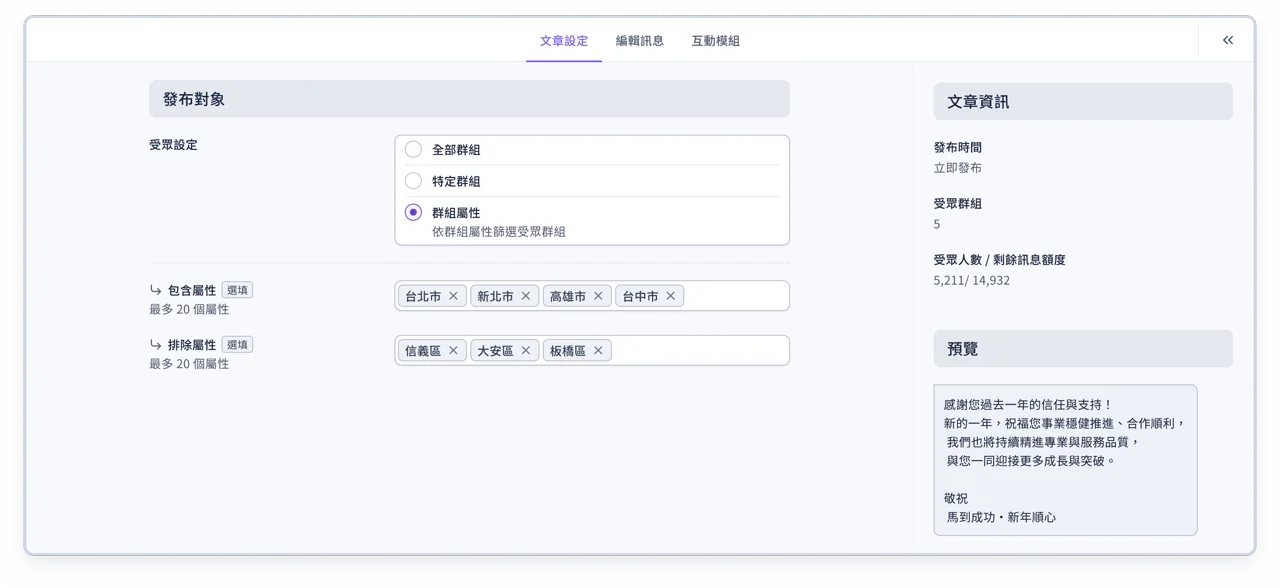
Task: Switch to the 文章設定 tab
Action: pos(564,41)
